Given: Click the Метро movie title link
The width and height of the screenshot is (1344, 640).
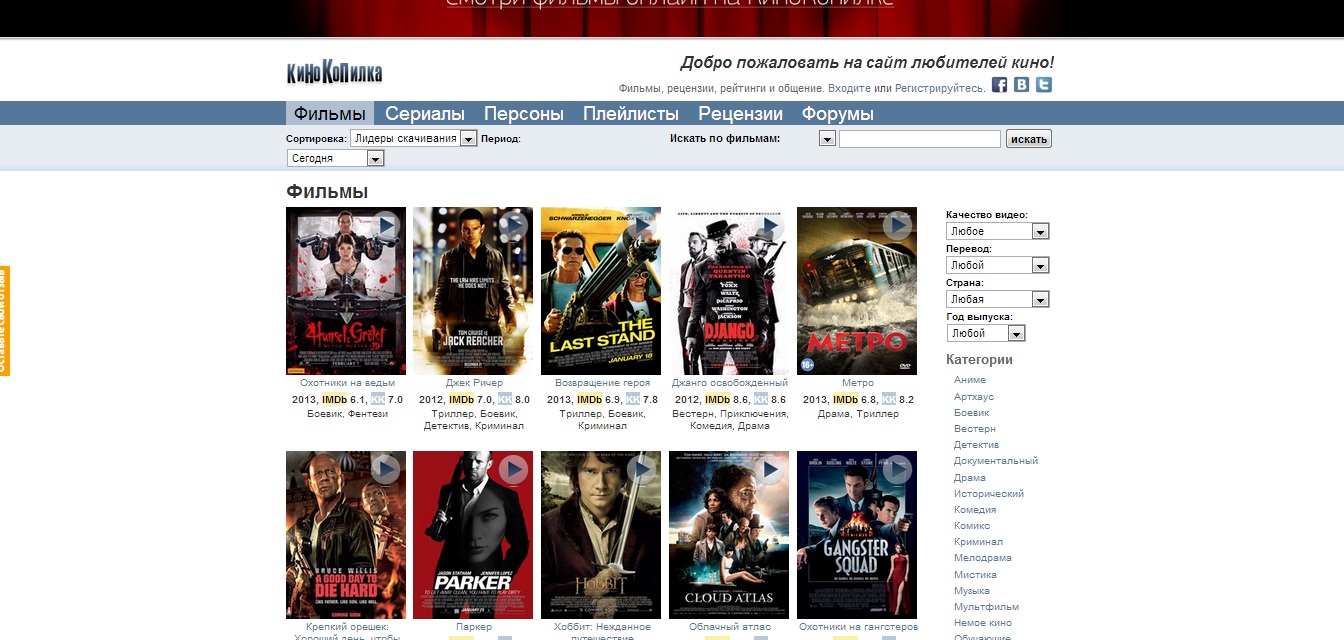Looking at the screenshot, I should pyautogui.click(x=858, y=383).
